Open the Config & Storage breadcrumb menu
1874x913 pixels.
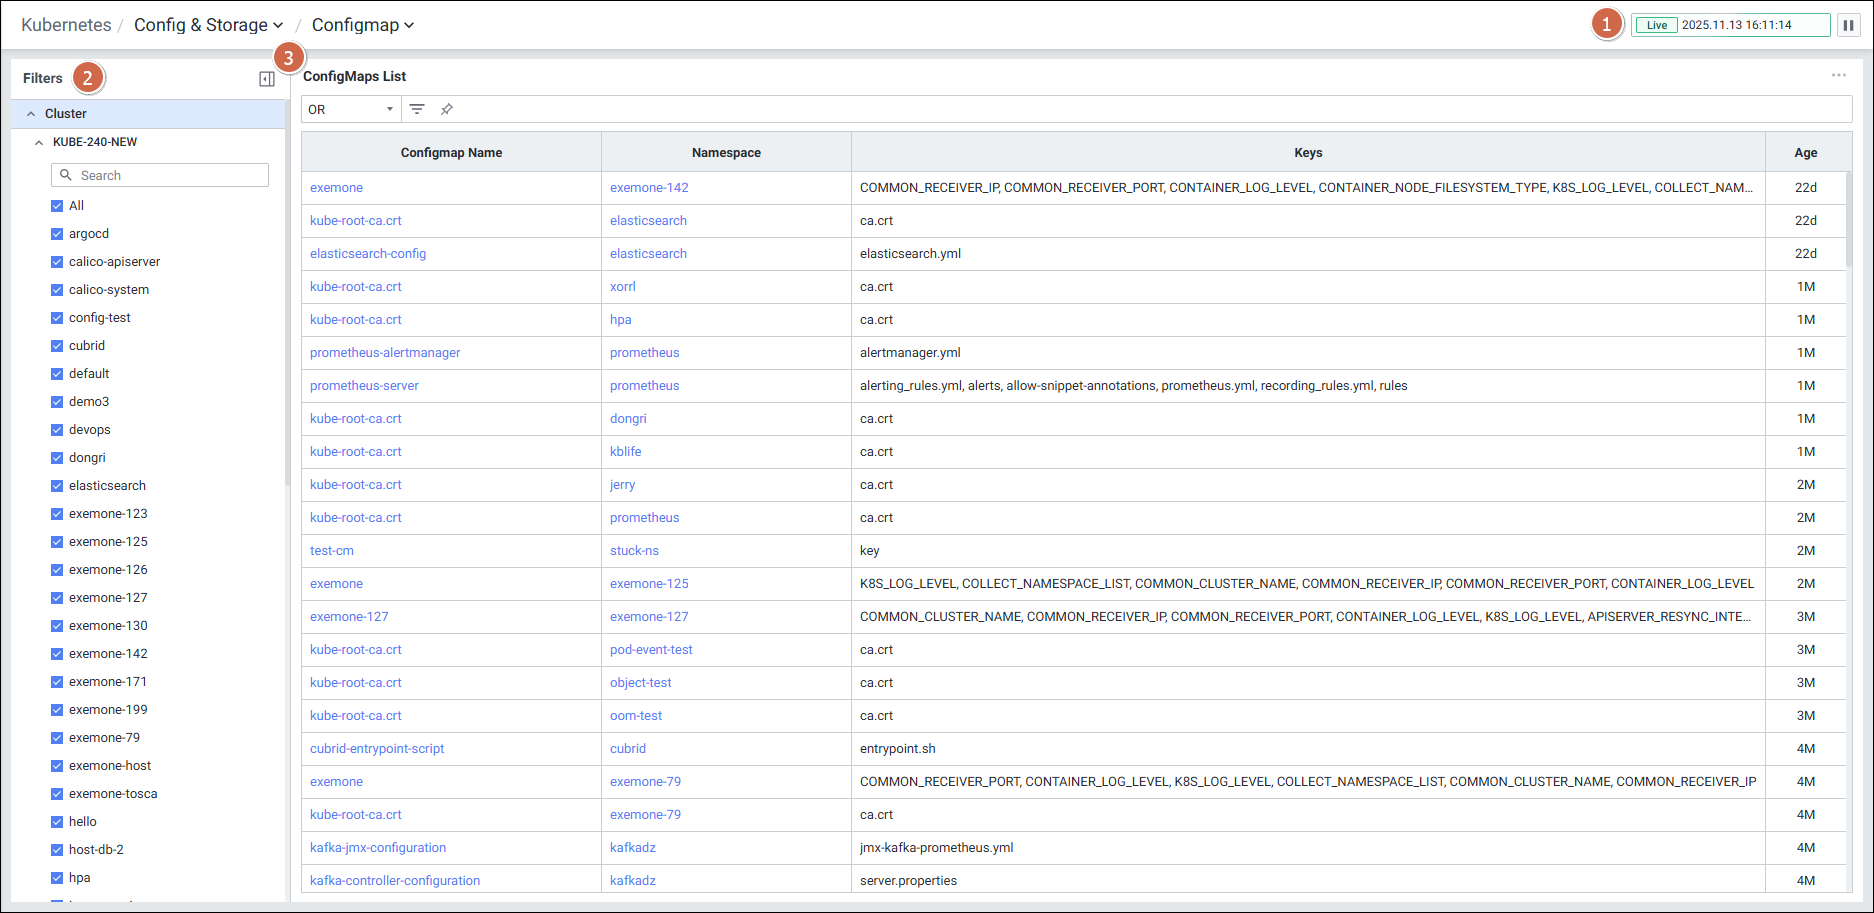coord(209,25)
